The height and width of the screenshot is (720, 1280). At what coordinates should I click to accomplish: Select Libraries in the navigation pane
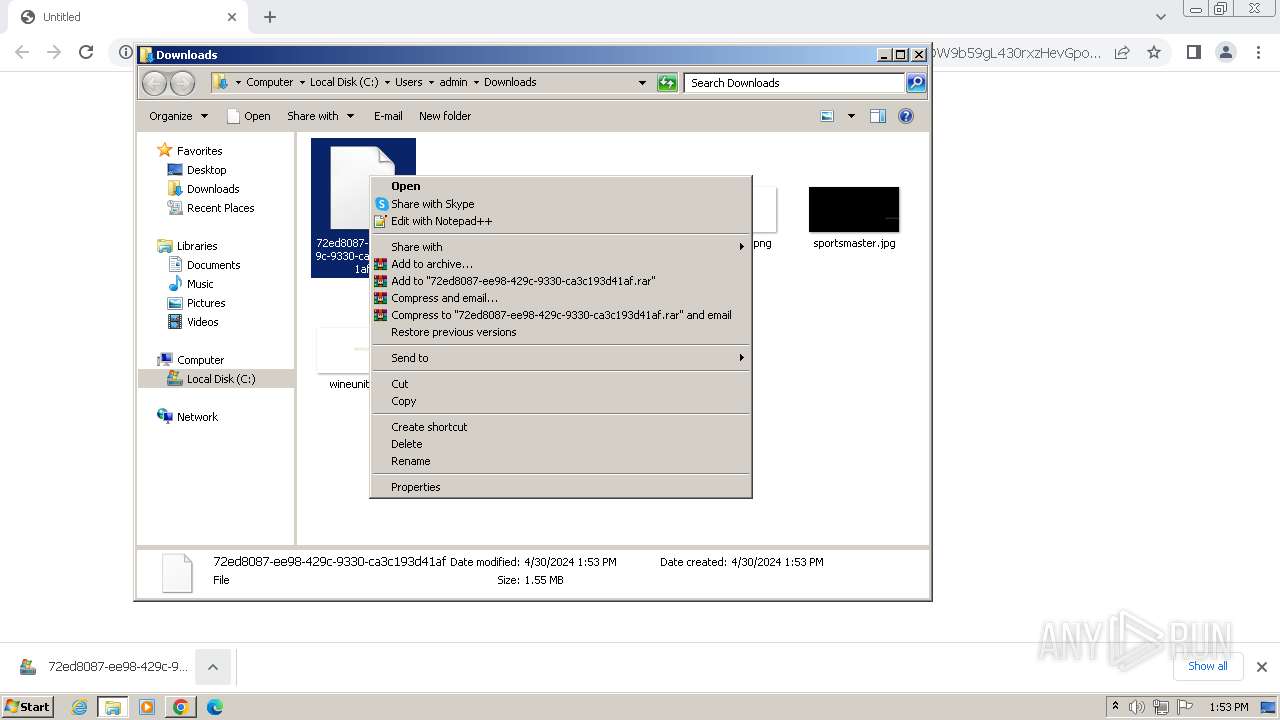[x=197, y=246]
